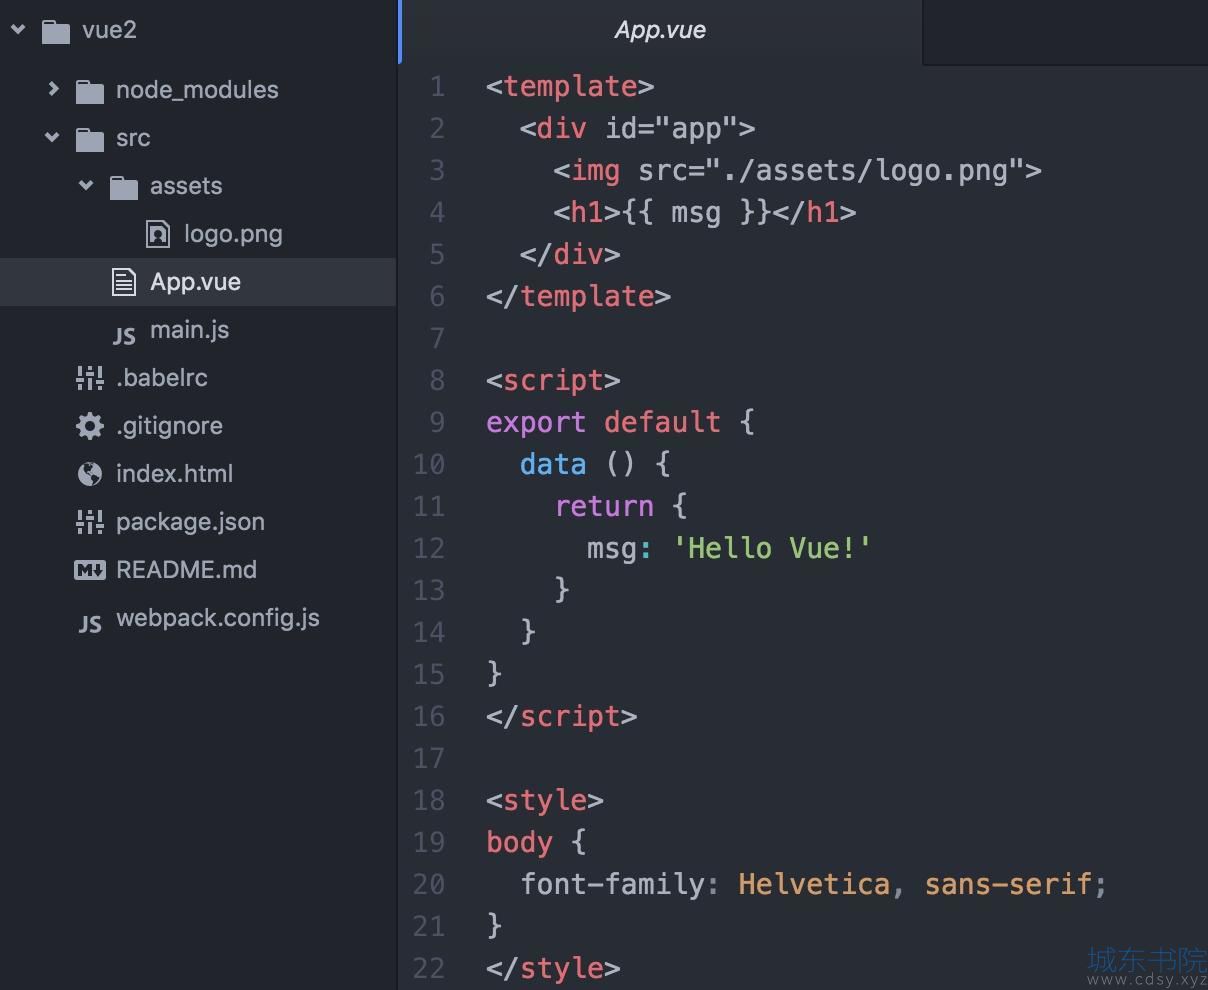The image size is (1208, 990).
Task: Click the data function name
Action: click(553, 465)
